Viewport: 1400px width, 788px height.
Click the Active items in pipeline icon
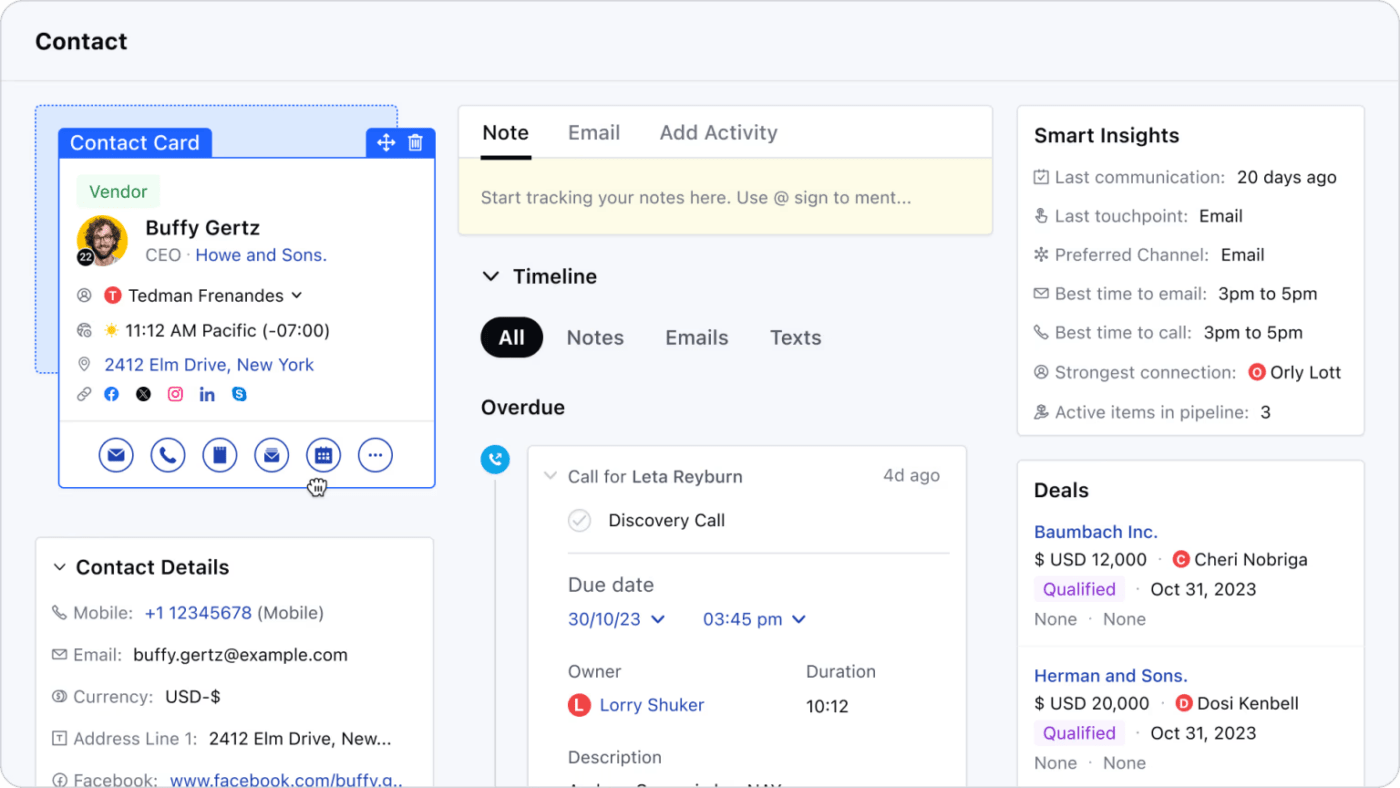[x=1041, y=412]
